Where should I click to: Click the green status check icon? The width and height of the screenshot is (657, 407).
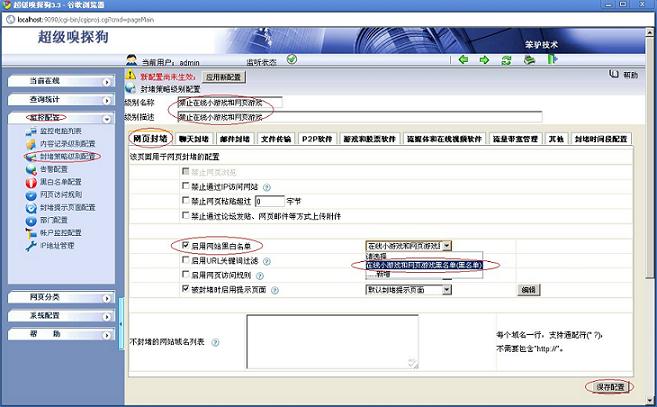point(291,59)
